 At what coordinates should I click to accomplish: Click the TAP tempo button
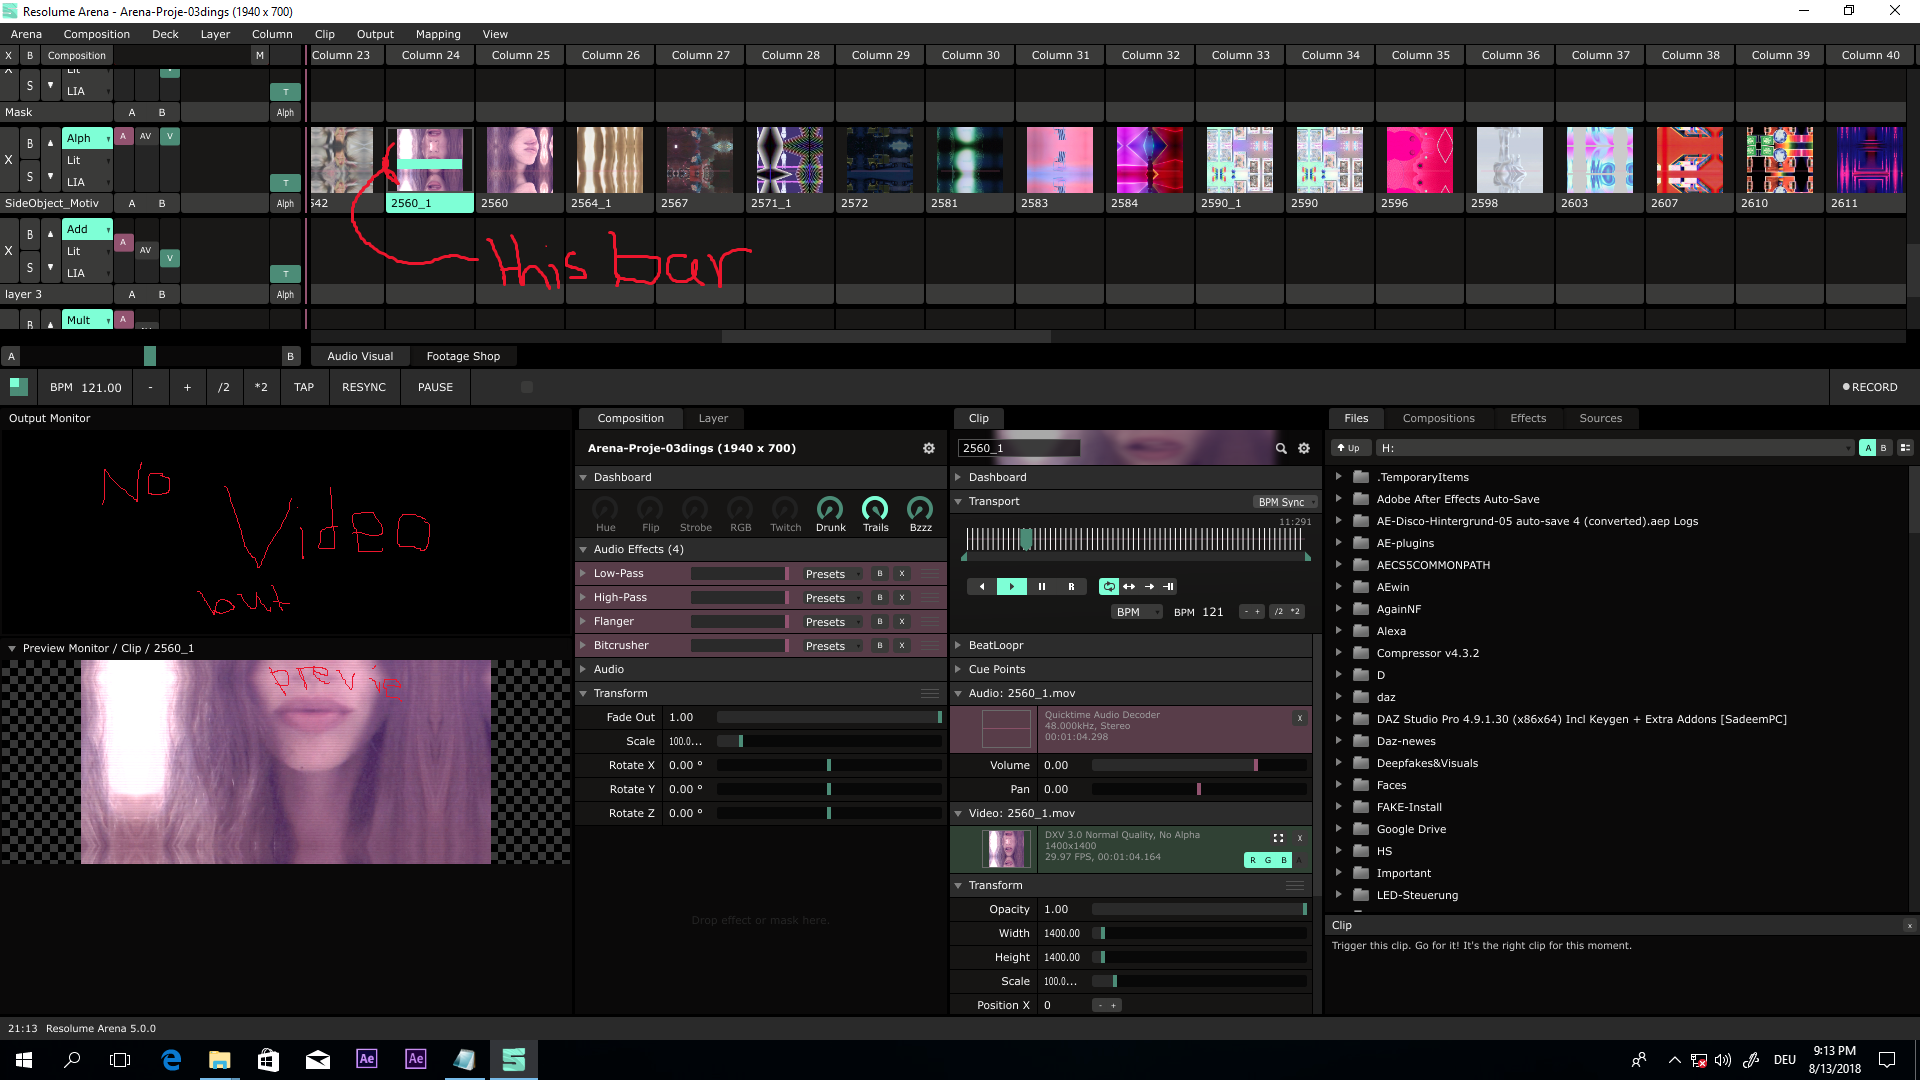pos(304,387)
